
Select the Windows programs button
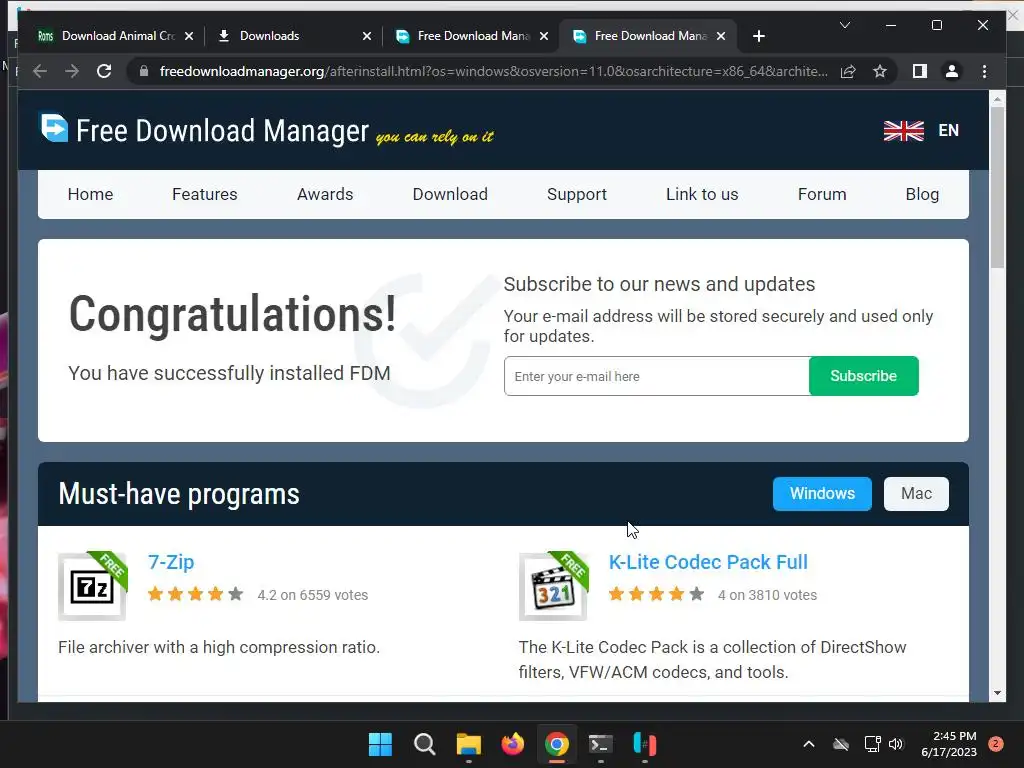(822, 494)
